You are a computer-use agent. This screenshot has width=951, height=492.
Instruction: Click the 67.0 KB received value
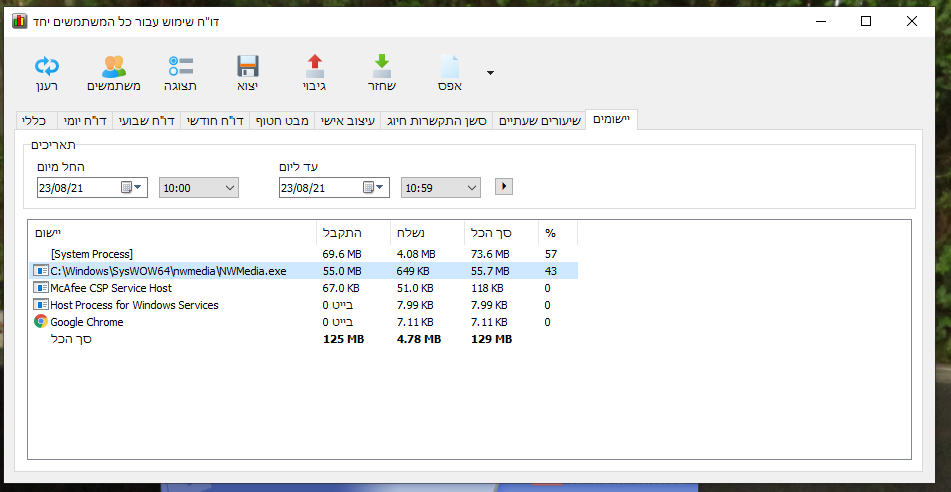coord(340,288)
